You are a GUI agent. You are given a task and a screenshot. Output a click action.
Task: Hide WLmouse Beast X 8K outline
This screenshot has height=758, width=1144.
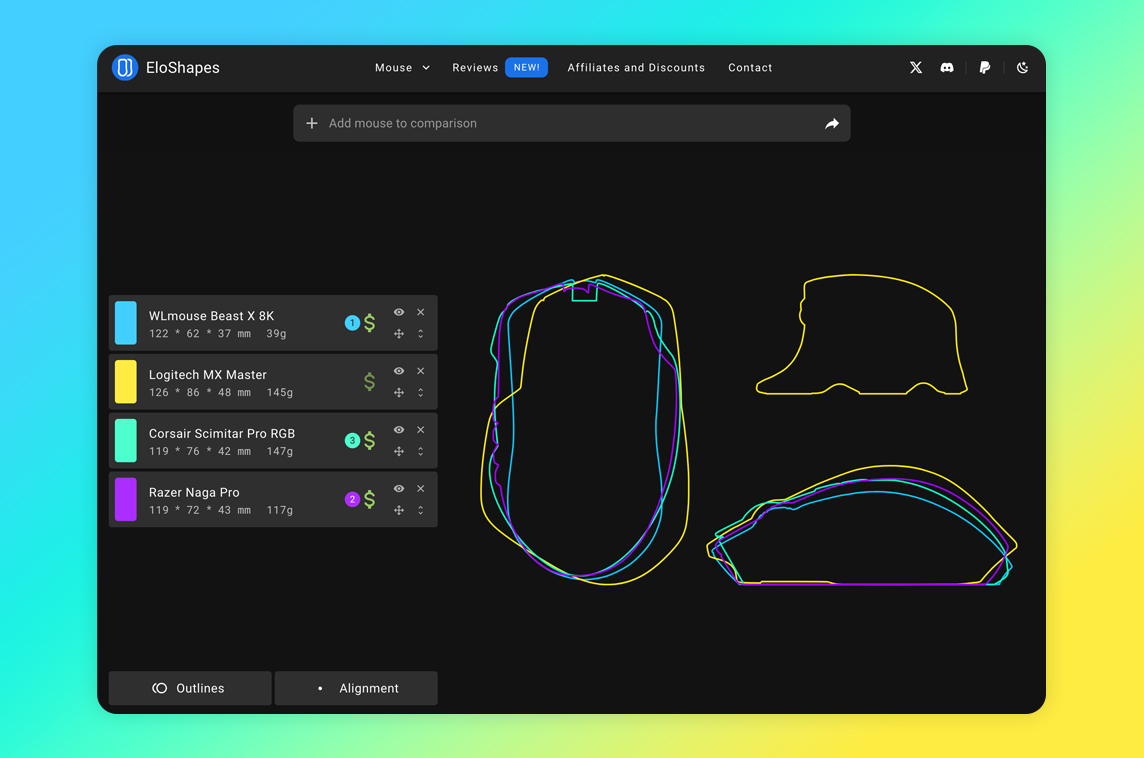(x=399, y=312)
